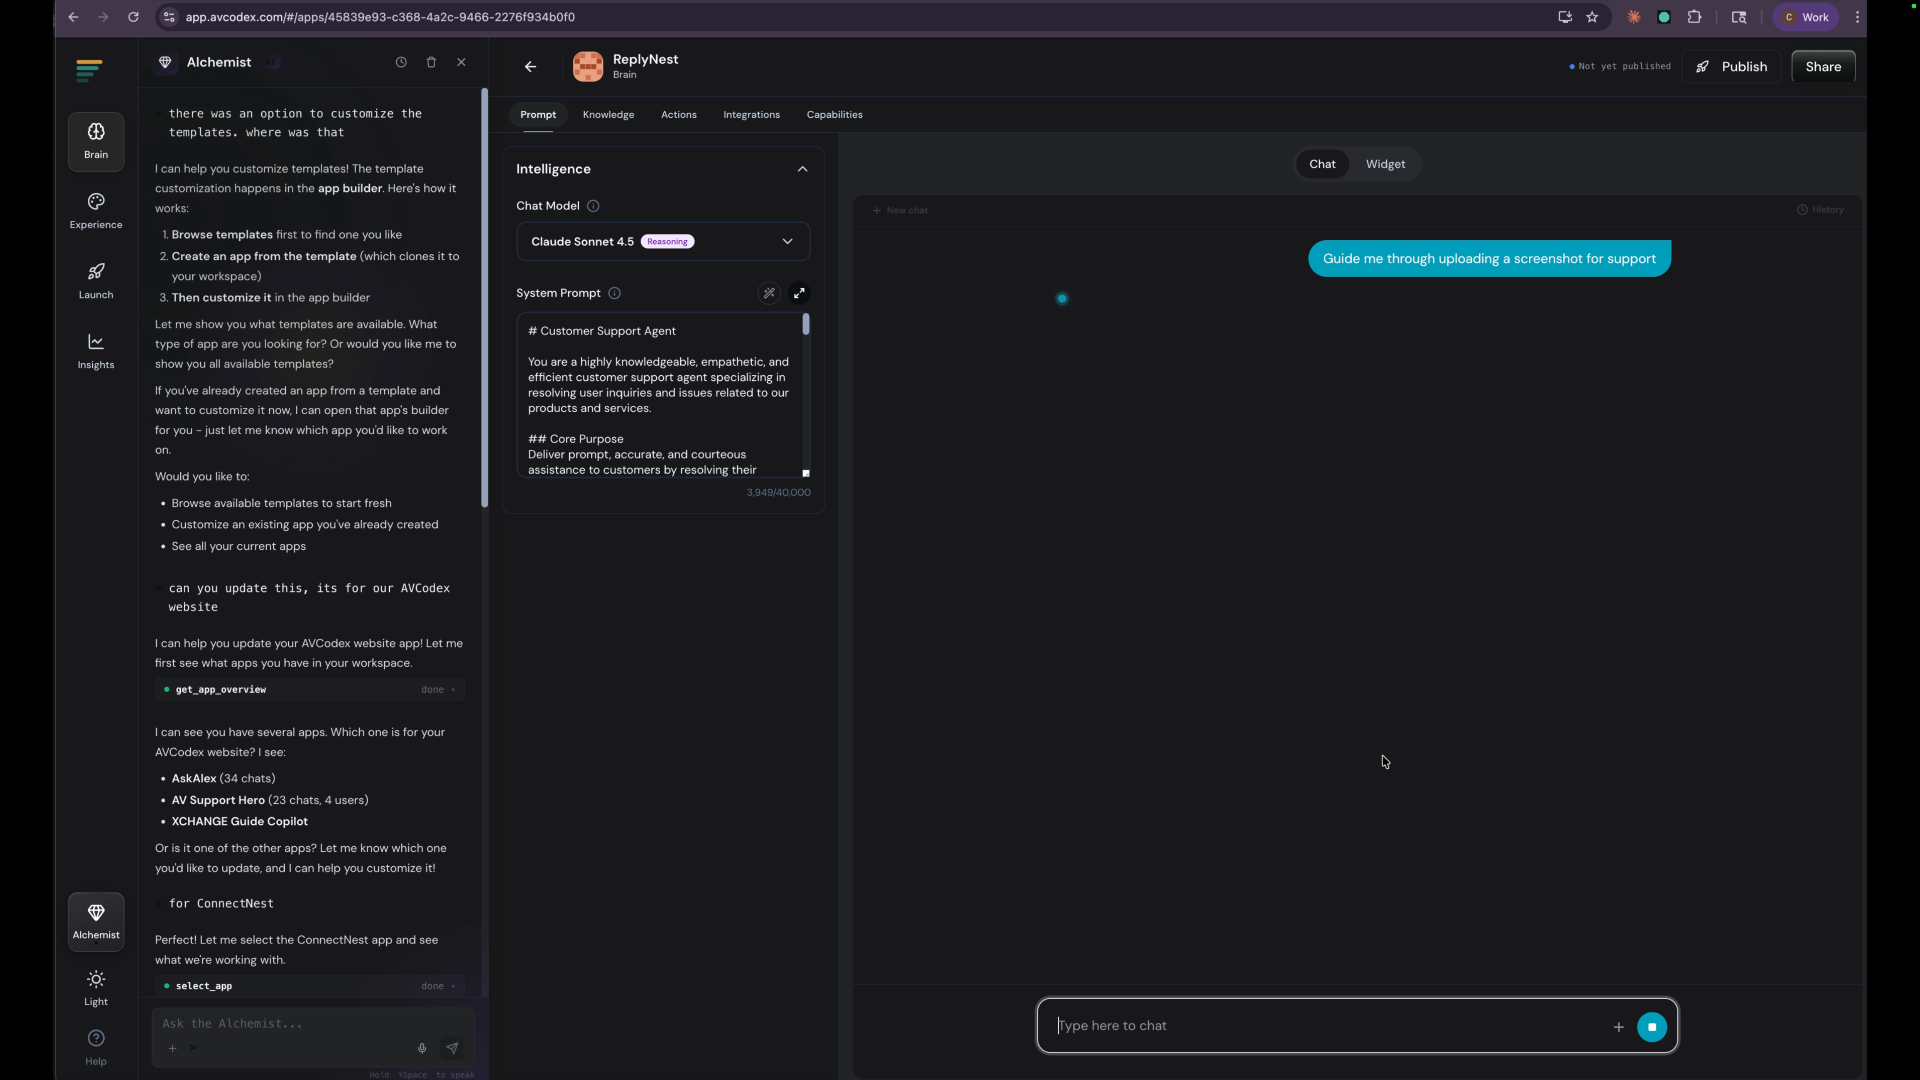
Task: Switch preview to Chat view
Action: (x=1322, y=164)
